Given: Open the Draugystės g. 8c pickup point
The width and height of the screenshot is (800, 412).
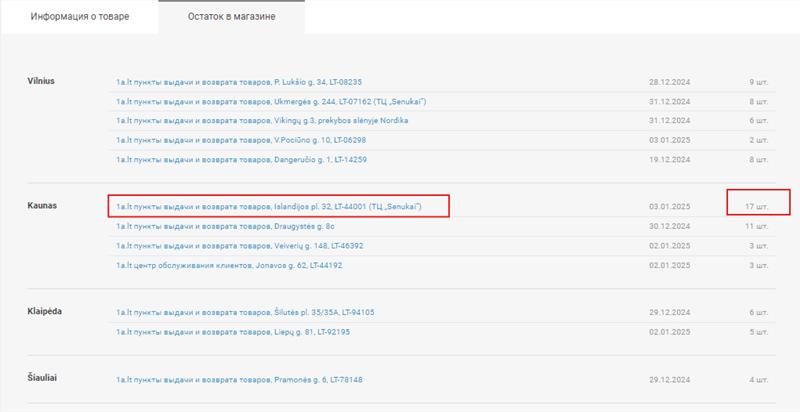Looking at the screenshot, I should click(x=225, y=226).
